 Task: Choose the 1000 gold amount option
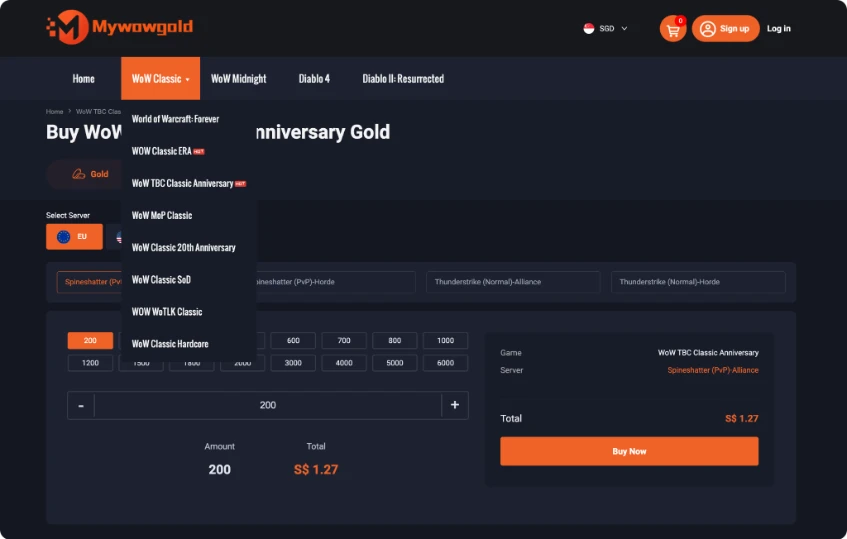click(445, 340)
